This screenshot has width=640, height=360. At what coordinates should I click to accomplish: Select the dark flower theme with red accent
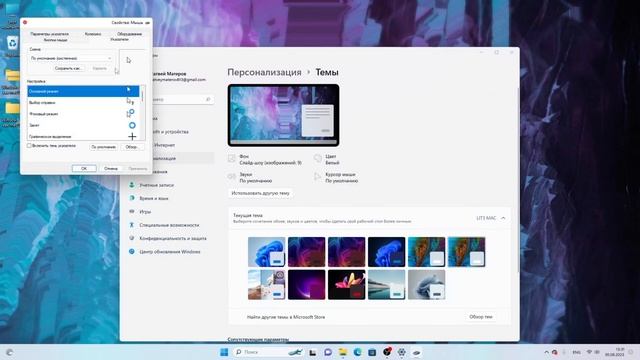click(347, 284)
